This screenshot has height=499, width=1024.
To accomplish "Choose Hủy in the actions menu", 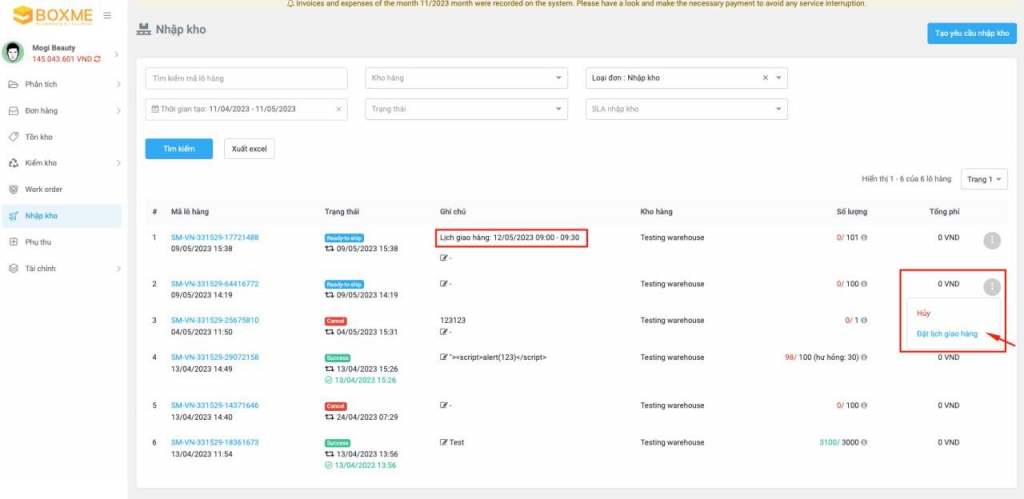I will [x=923, y=314].
